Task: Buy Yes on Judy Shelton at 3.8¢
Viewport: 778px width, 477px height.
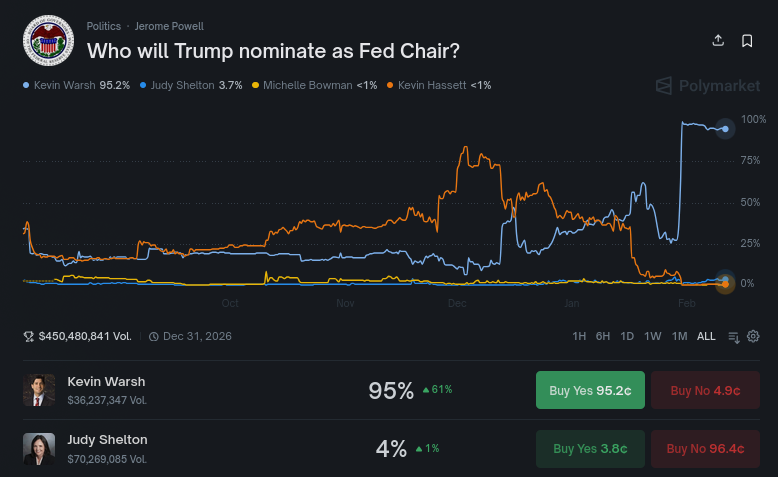Action: (590, 449)
